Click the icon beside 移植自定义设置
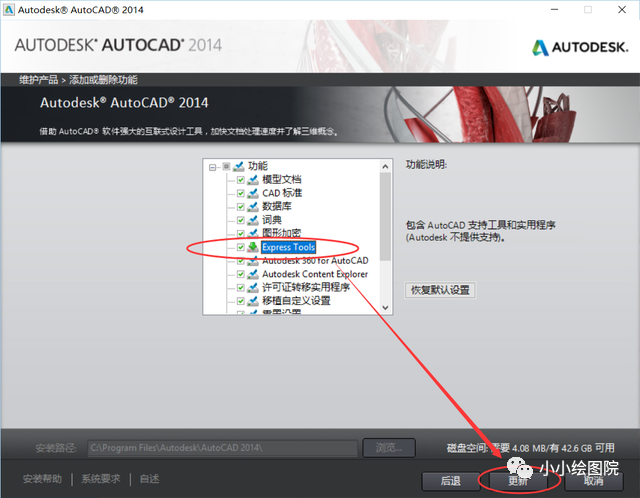Viewport: 640px width, 498px height. [x=253, y=301]
